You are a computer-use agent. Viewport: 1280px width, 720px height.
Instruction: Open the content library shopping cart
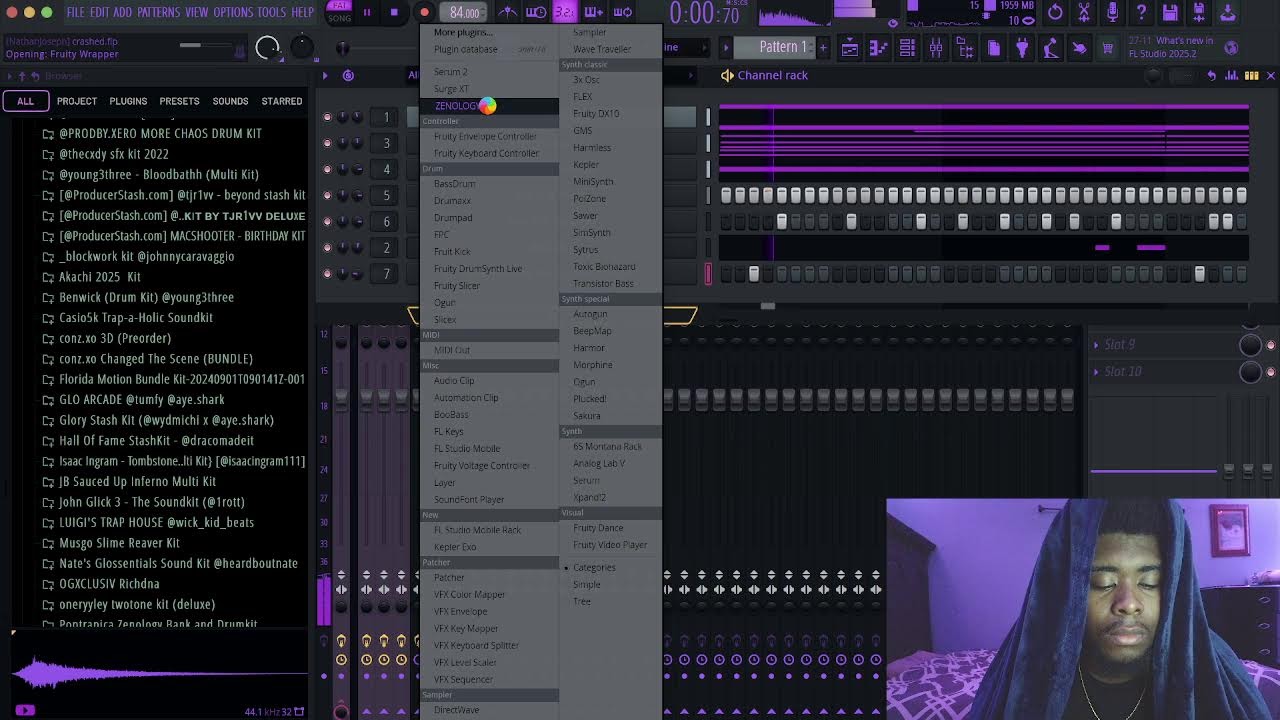tap(1108, 48)
